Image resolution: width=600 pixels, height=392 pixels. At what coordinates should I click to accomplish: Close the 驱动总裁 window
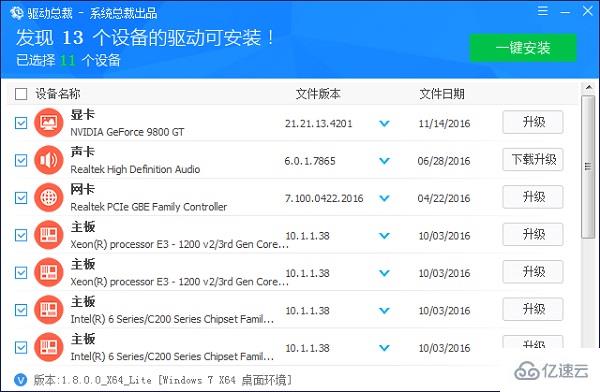pyautogui.click(x=588, y=10)
